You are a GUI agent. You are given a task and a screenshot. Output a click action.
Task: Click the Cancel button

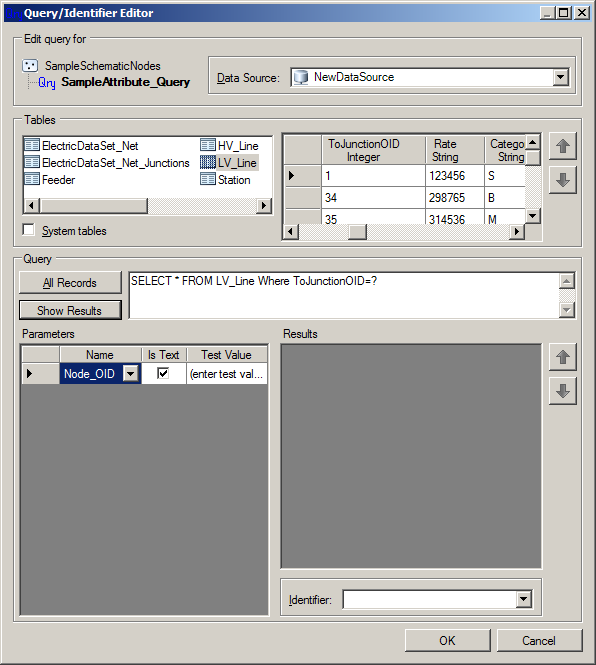539,640
